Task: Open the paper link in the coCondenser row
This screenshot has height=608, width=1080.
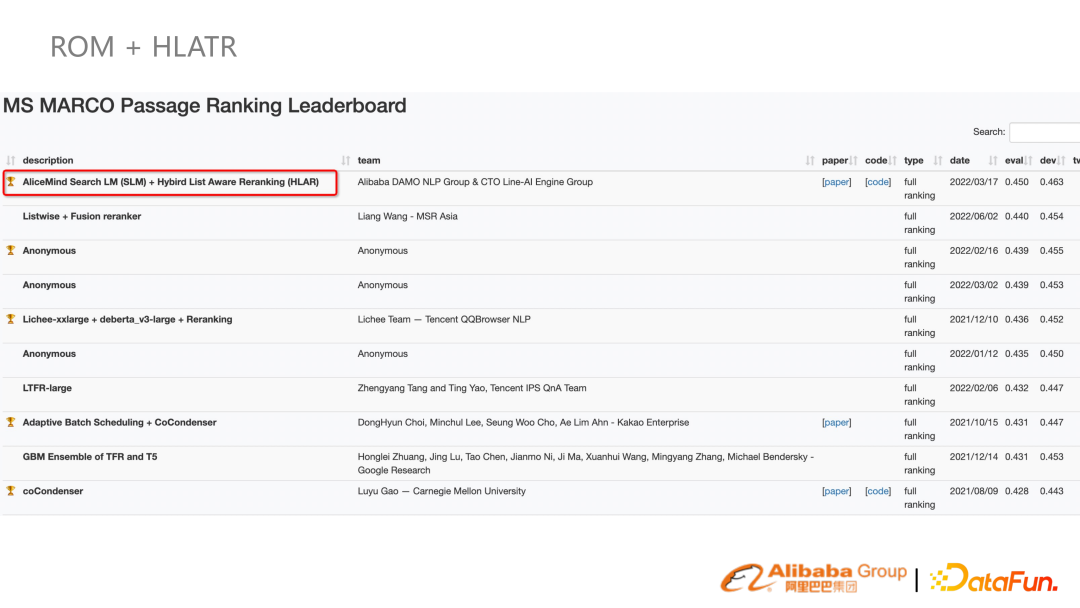Action: pyautogui.click(x=836, y=492)
